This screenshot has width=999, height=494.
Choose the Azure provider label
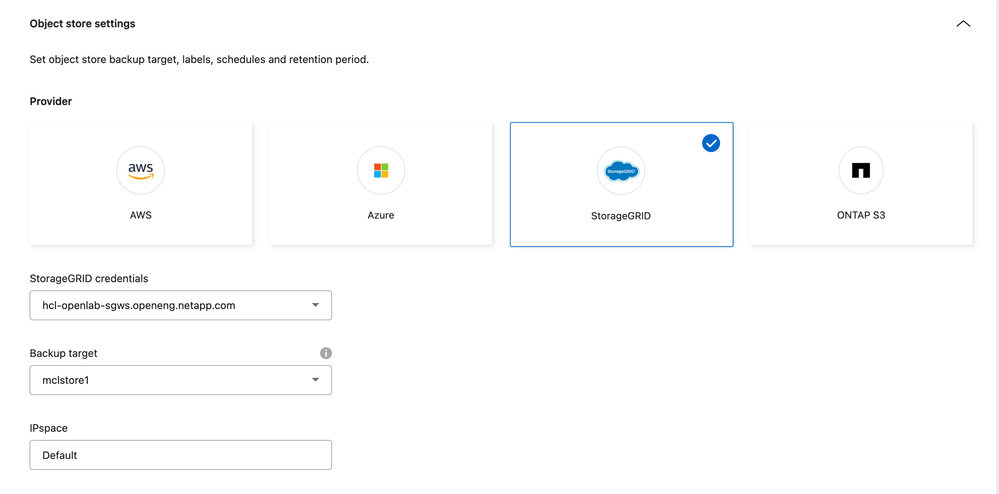381,215
